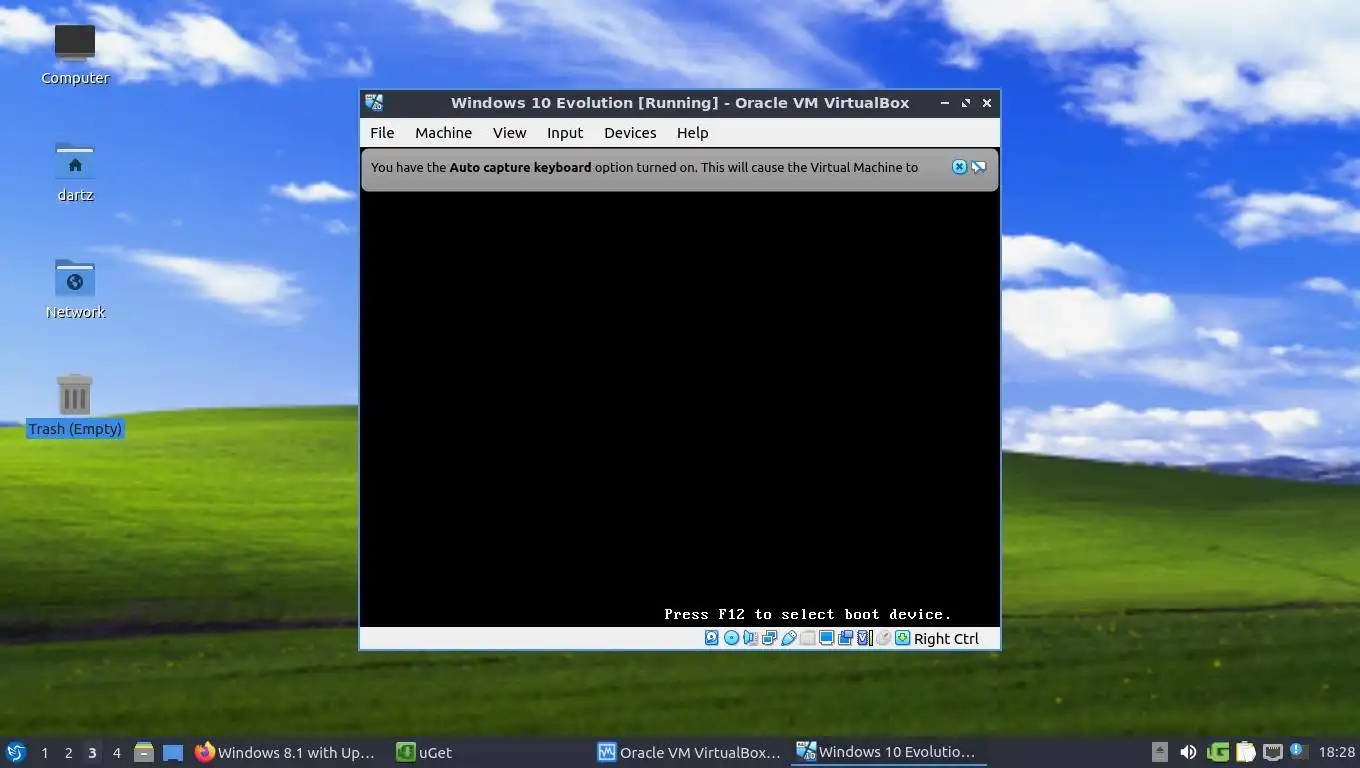Click the update notifier tray icon

click(x=1298, y=751)
